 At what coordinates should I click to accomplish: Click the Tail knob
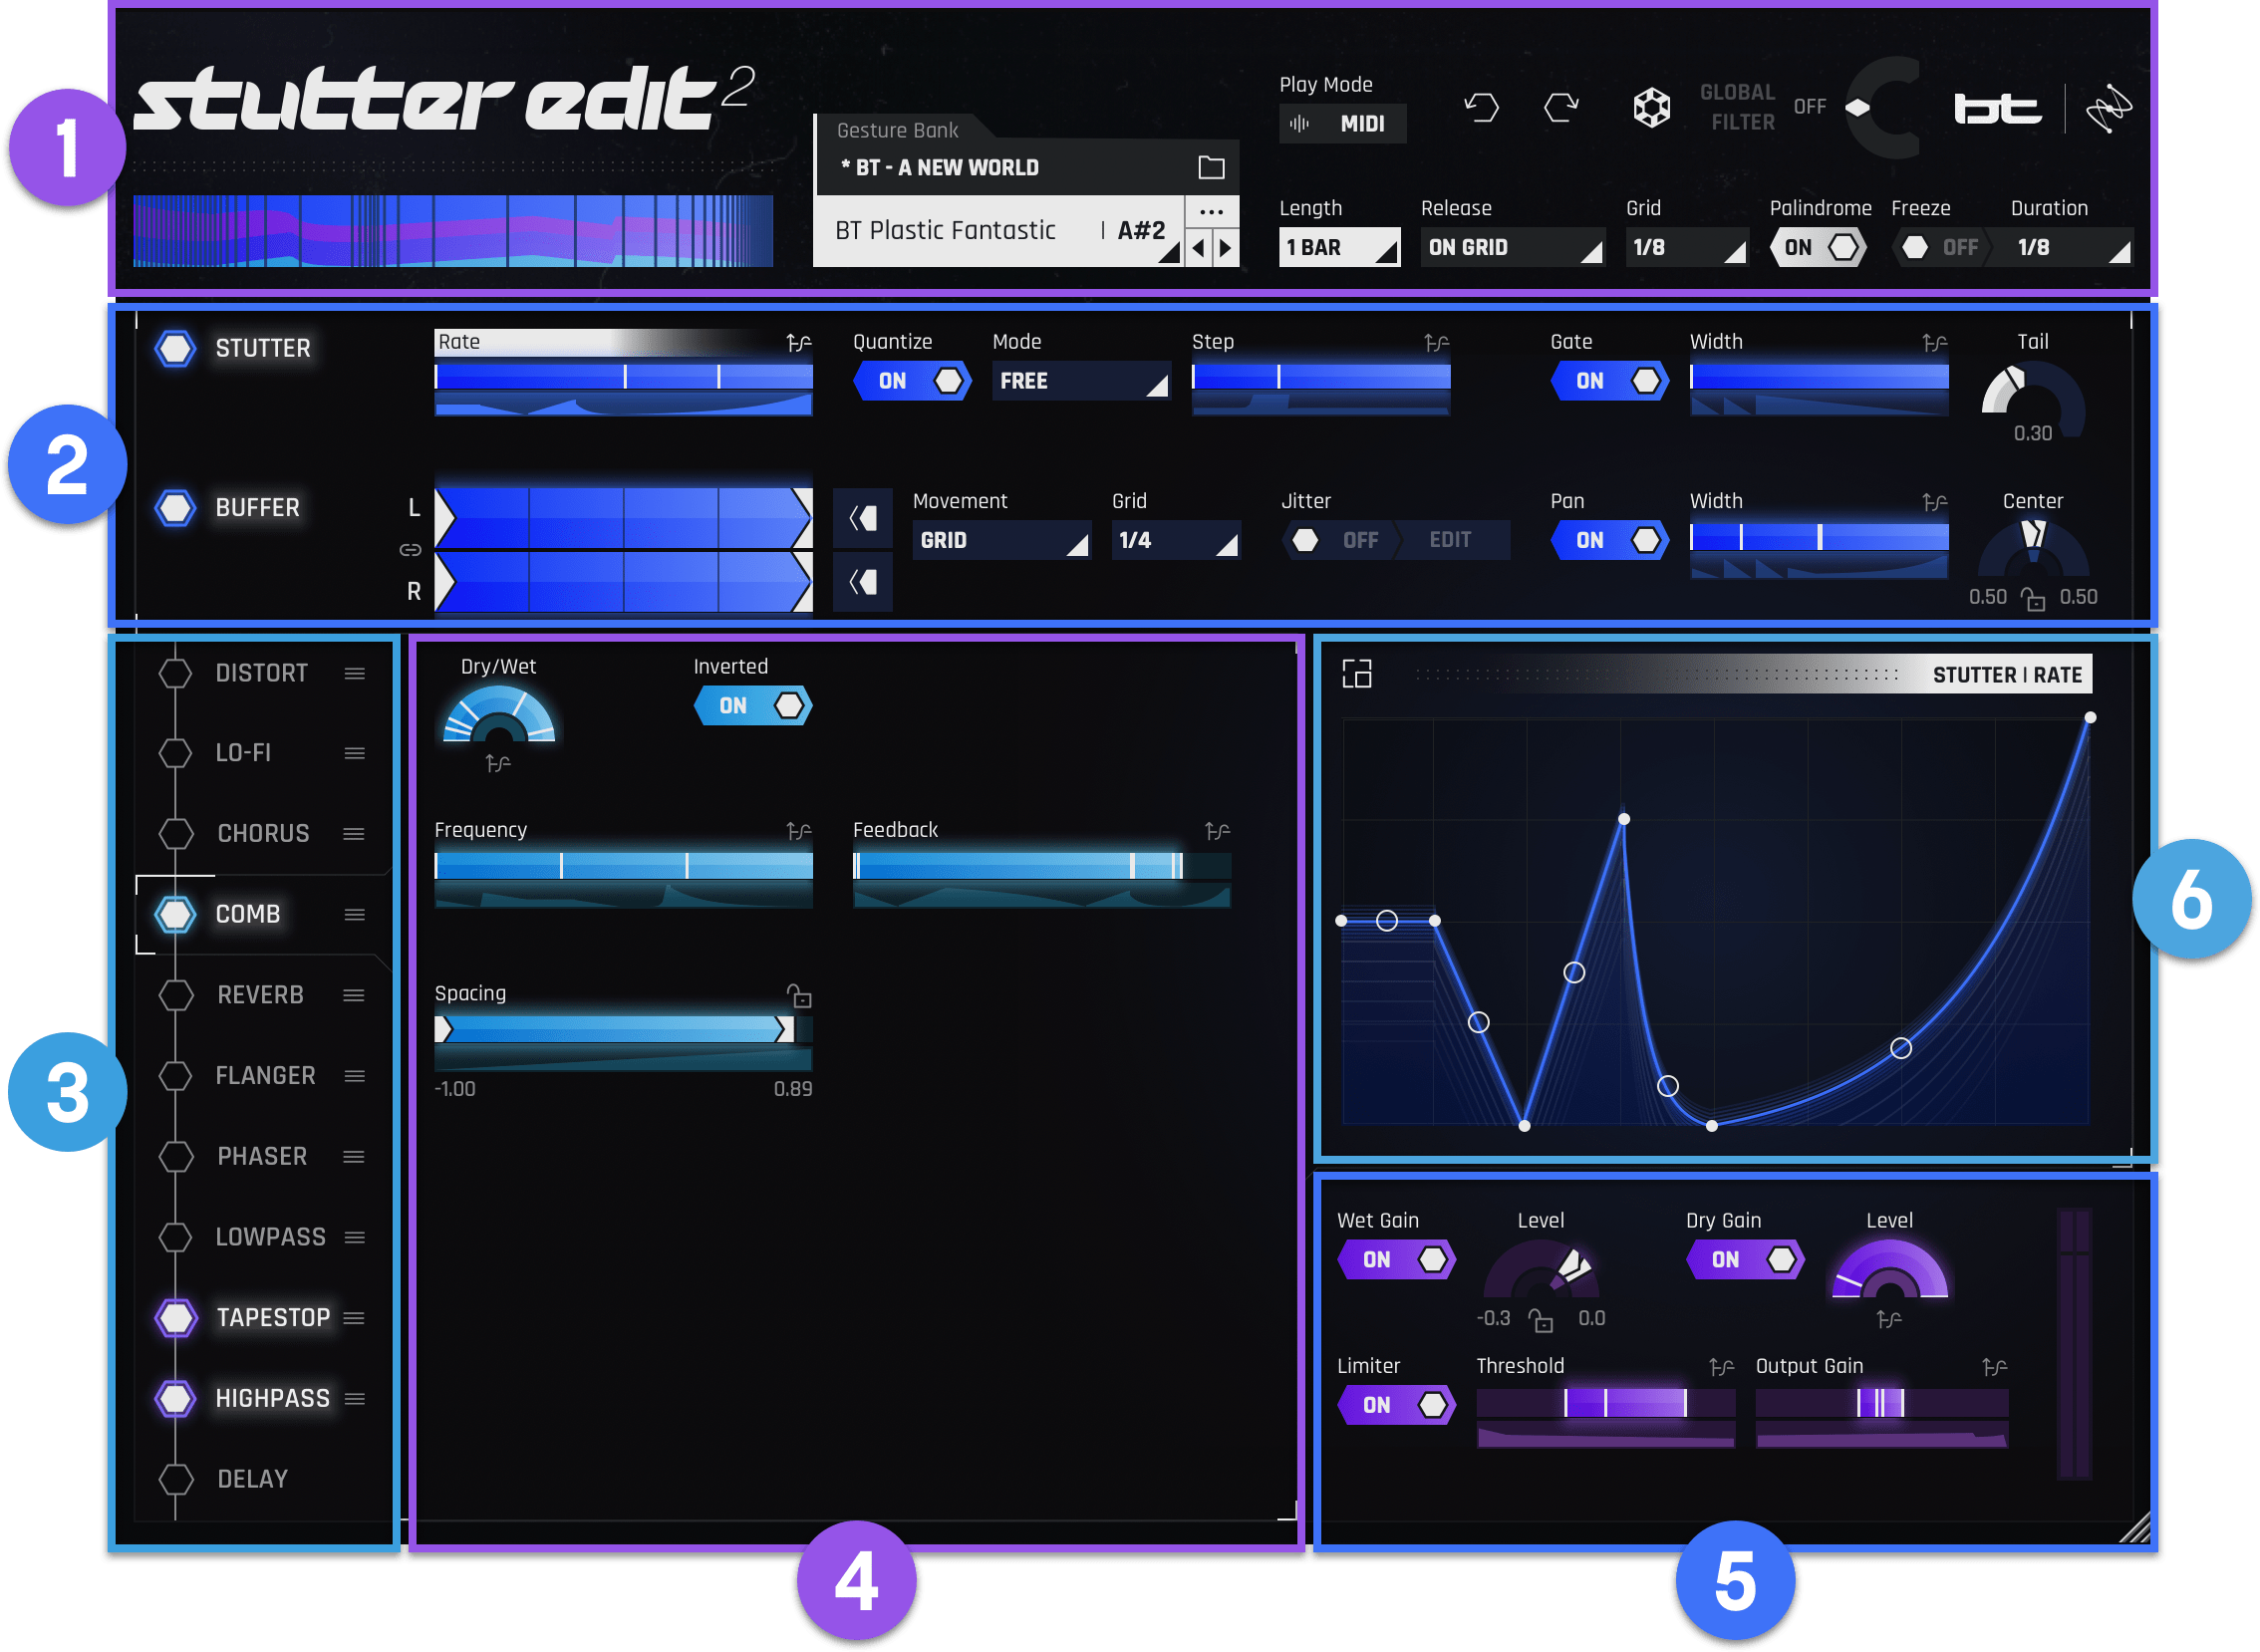pyautogui.click(x=2032, y=400)
